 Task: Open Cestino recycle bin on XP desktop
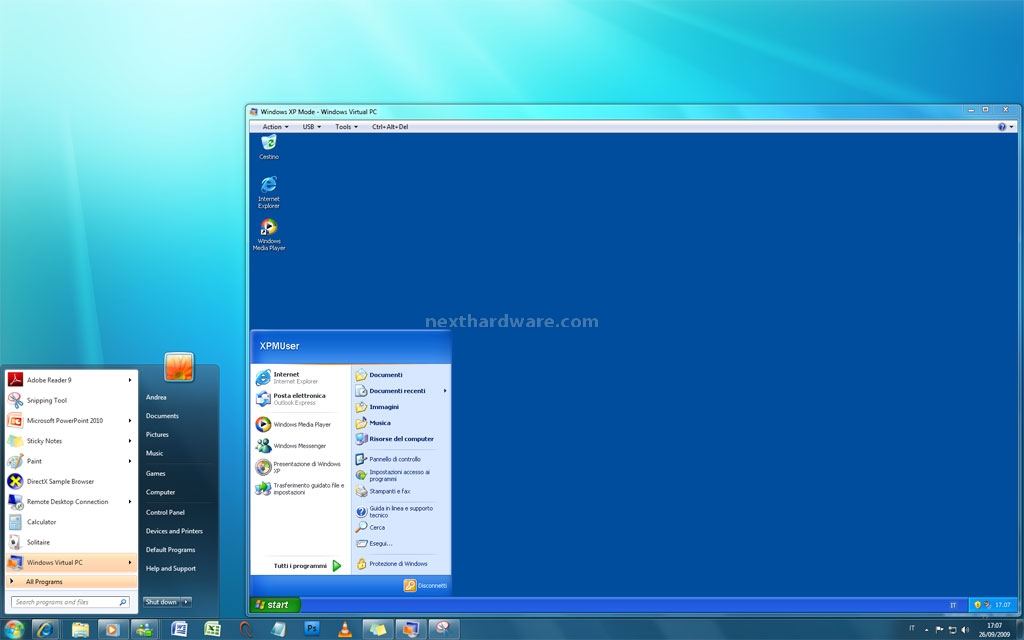point(268,147)
